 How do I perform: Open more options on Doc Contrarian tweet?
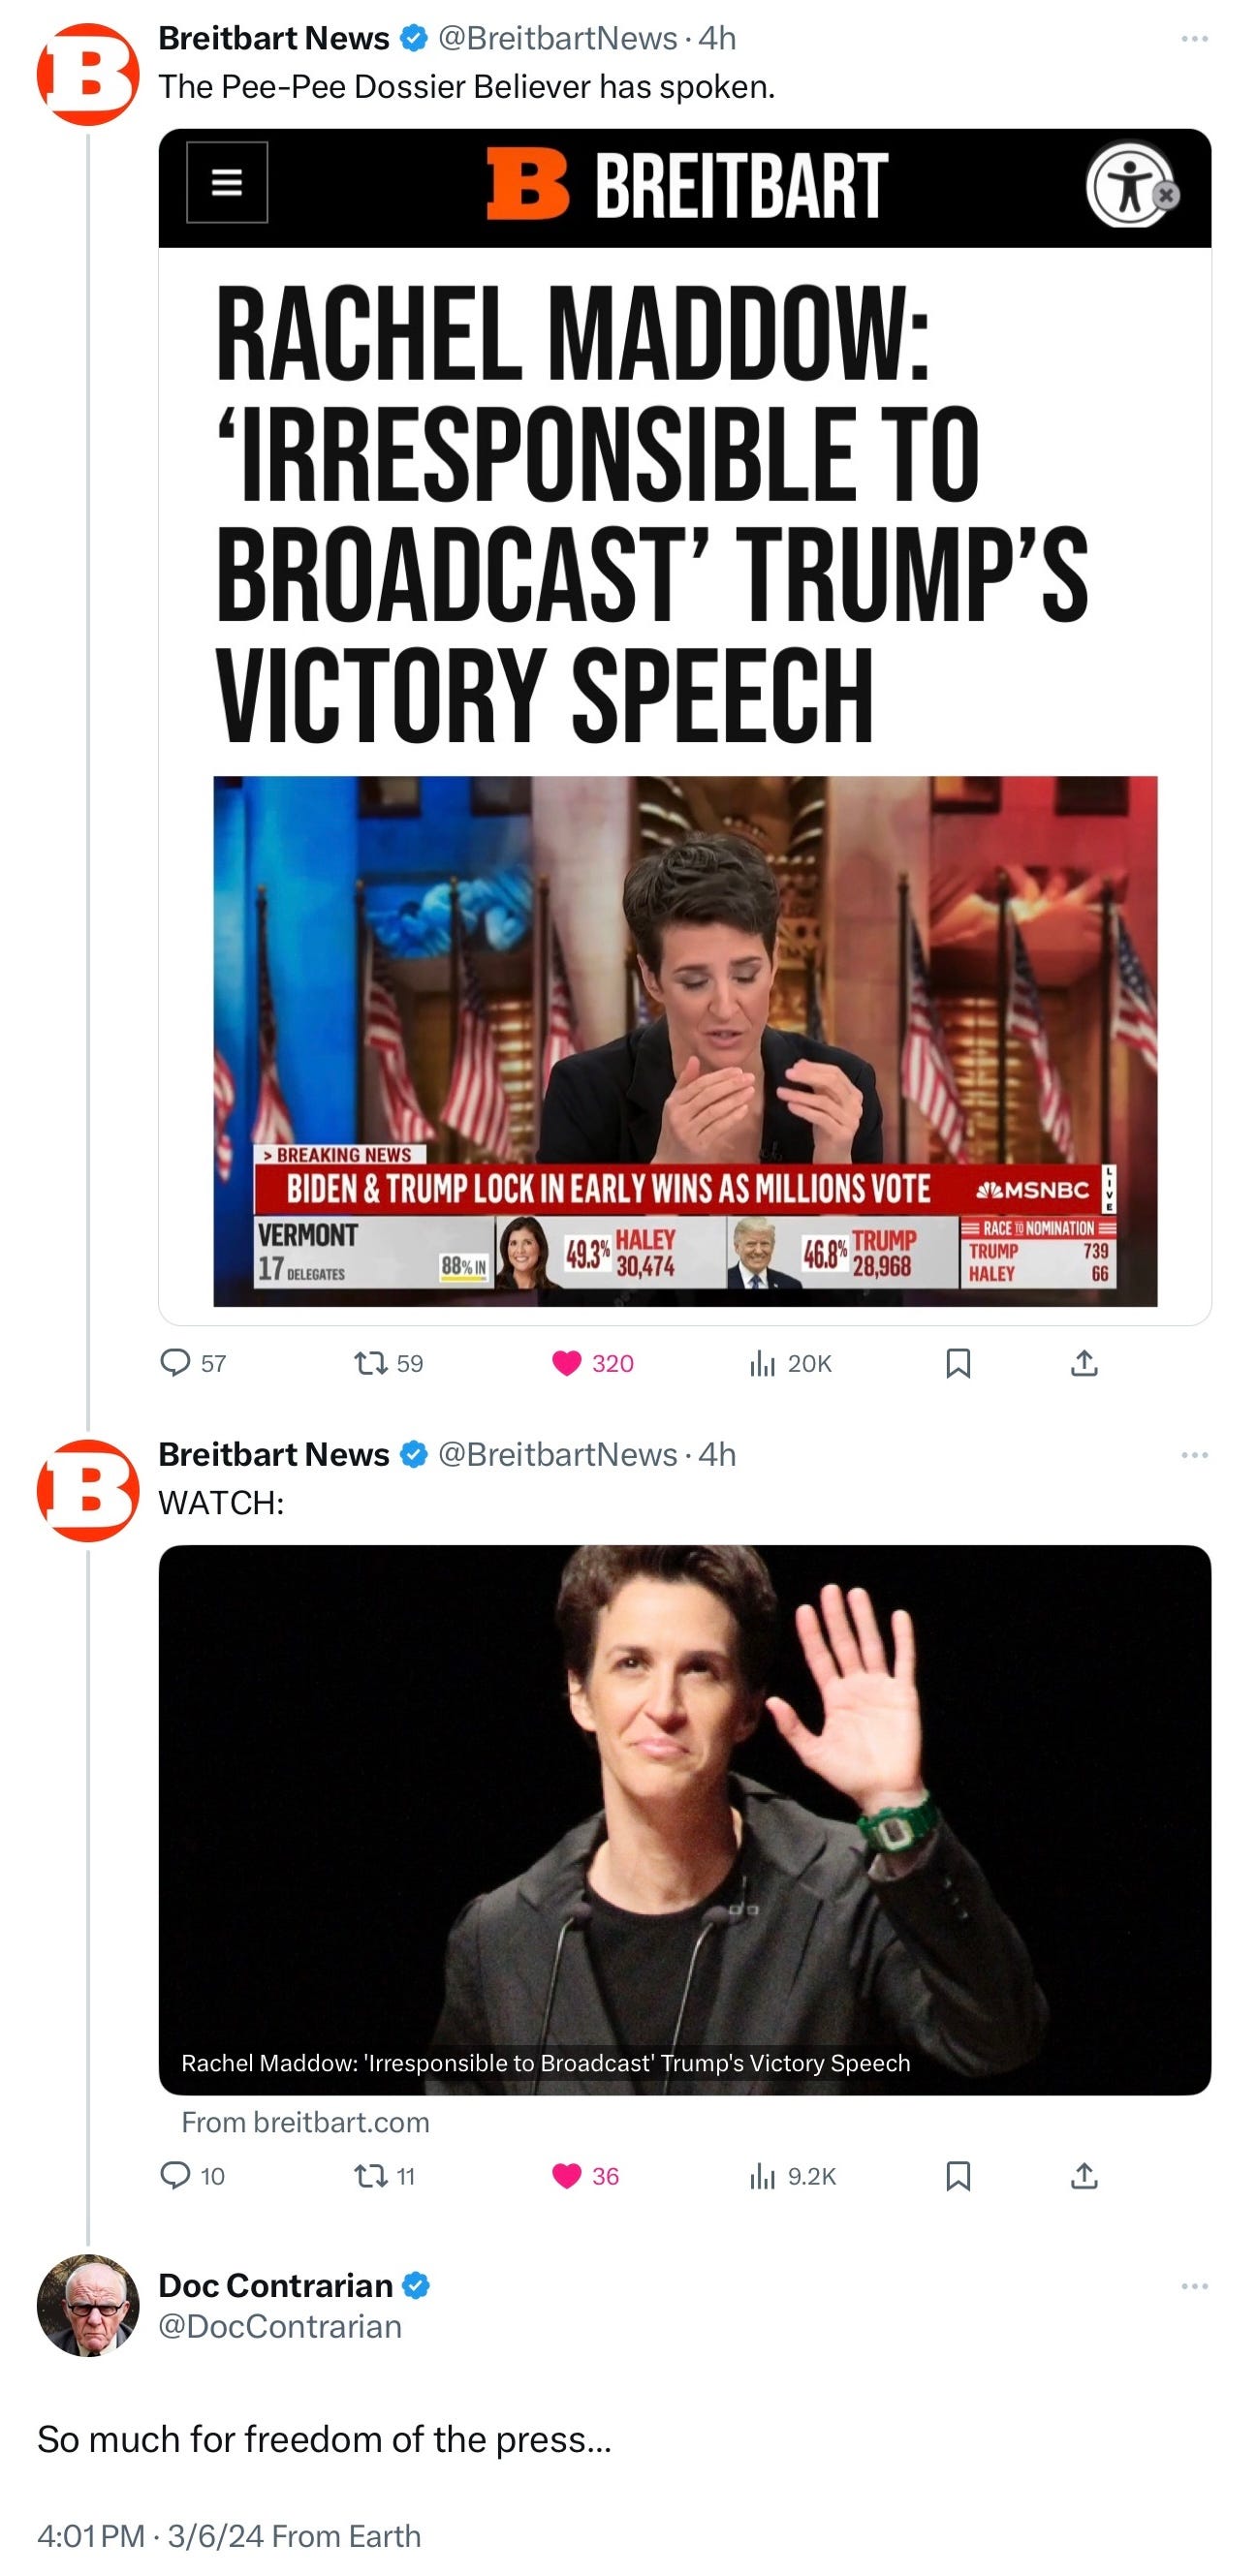[x=1194, y=2286]
